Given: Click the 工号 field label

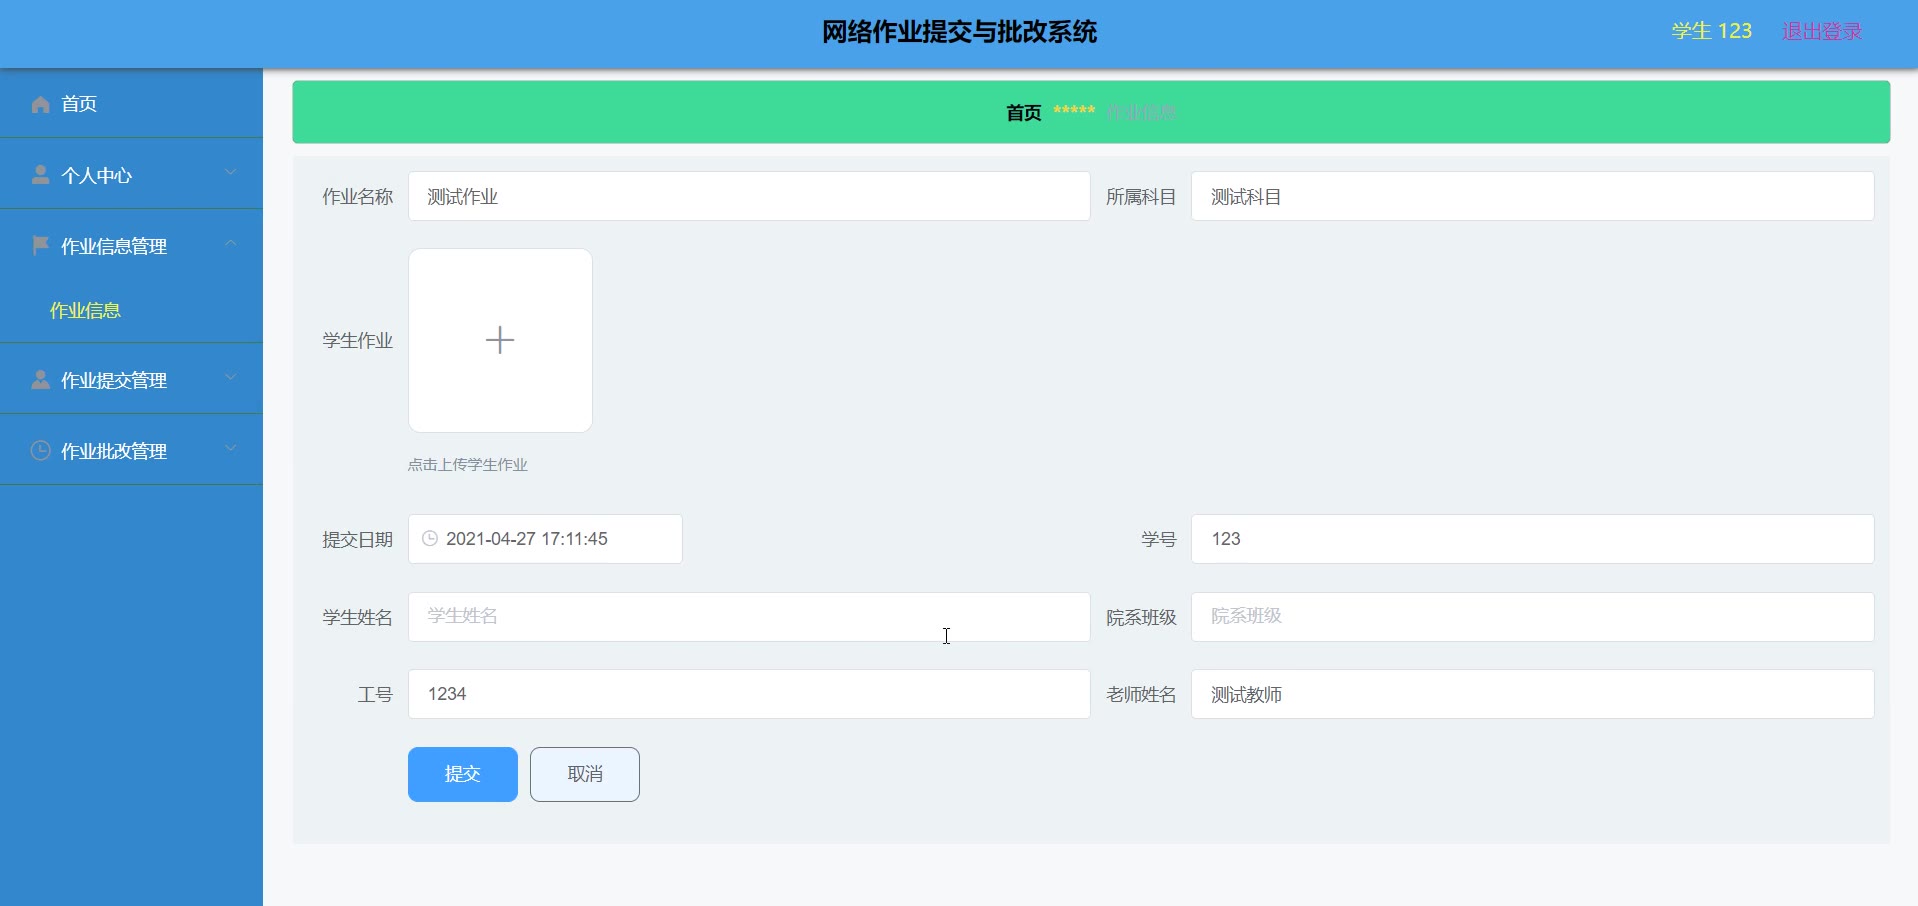Looking at the screenshot, I should point(375,695).
